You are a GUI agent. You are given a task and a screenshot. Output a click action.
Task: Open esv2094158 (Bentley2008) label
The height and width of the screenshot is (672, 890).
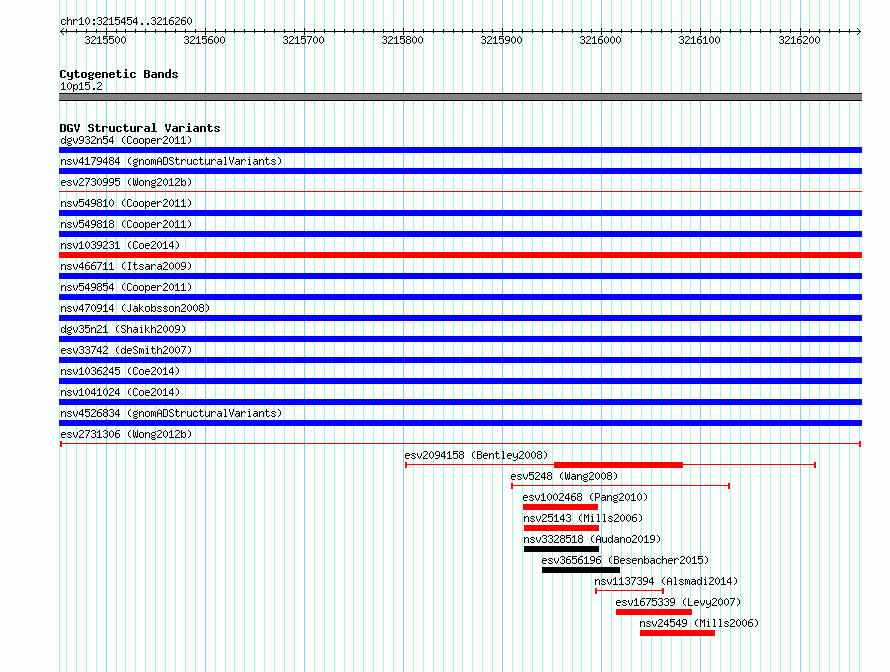(476, 455)
